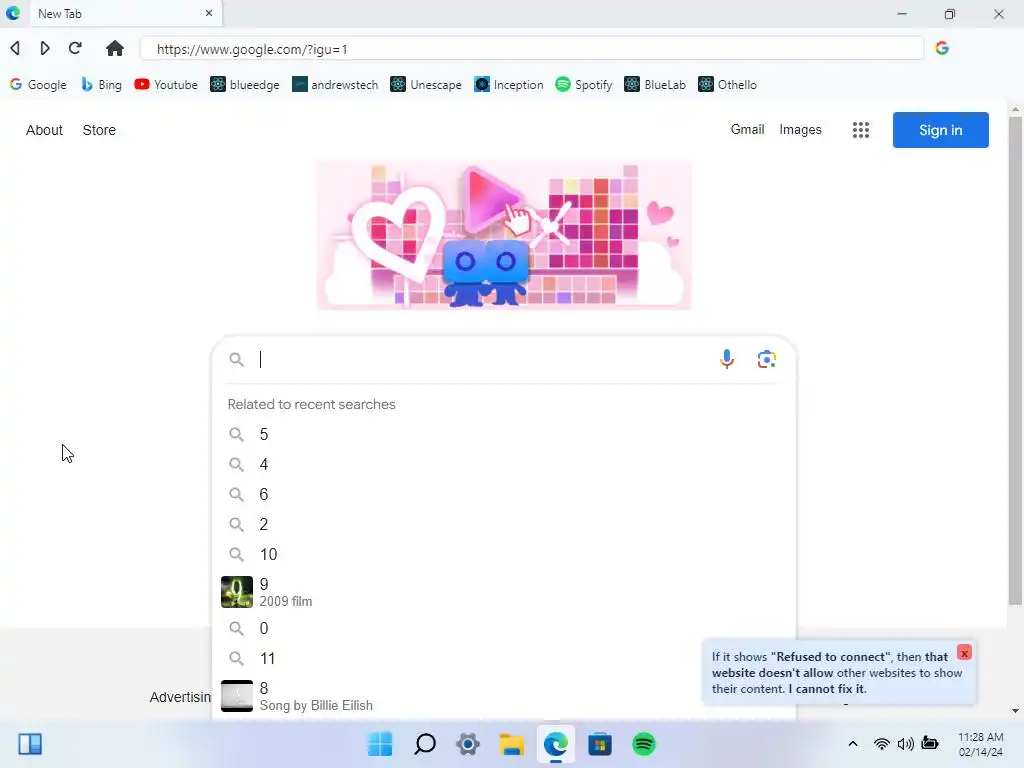Choose the suggestion 0
1024x768 pixels.
point(504,628)
